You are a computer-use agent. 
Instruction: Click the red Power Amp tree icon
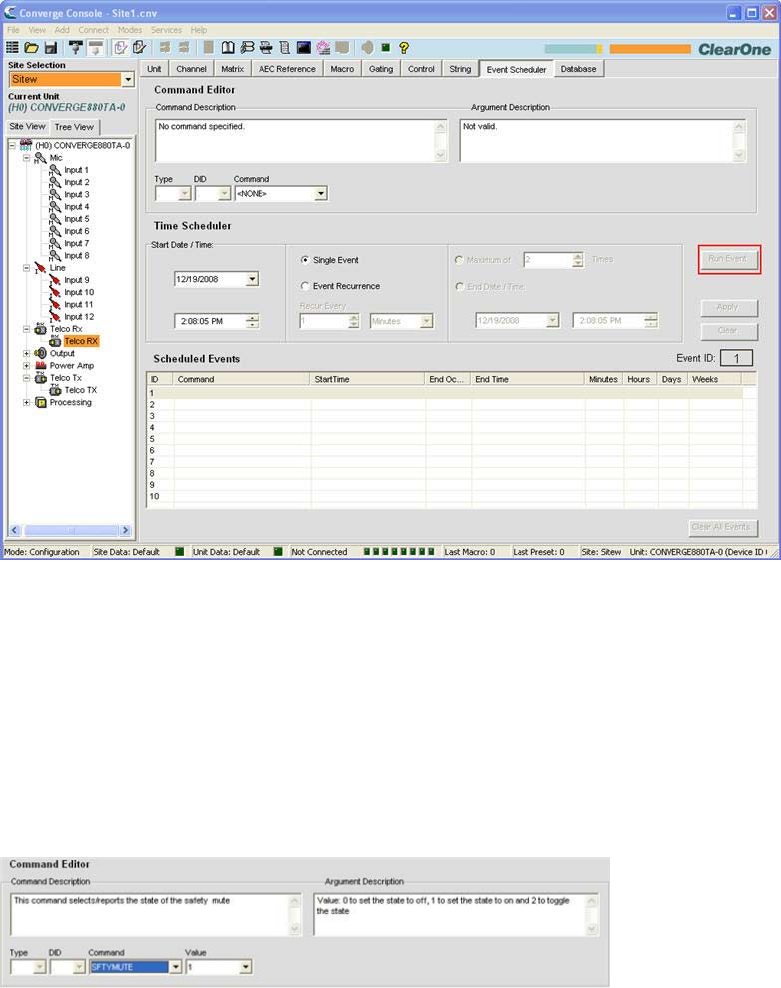click(40, 365)
